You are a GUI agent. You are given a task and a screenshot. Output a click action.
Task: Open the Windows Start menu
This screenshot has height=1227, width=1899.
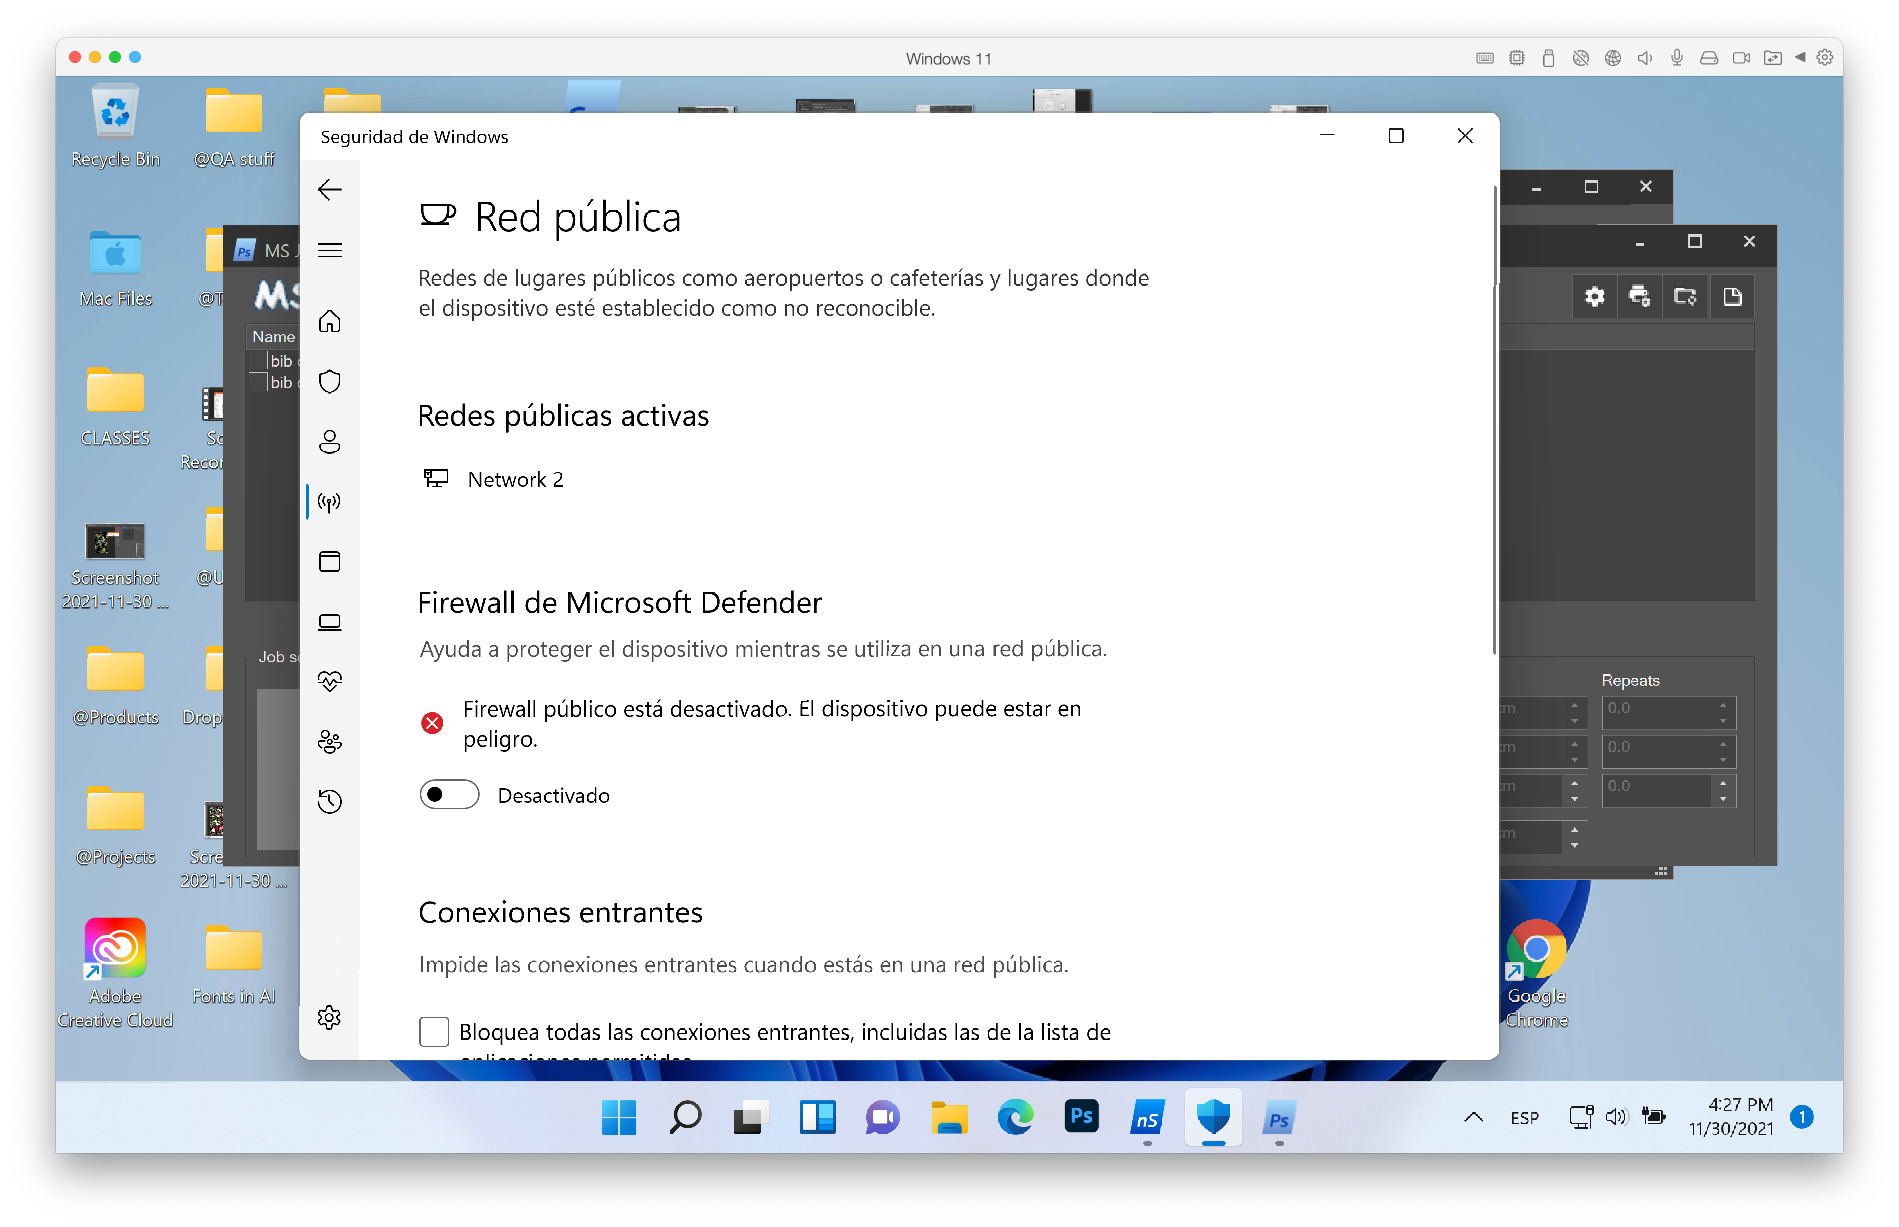pyautogui.click(x=619, y=1117)
